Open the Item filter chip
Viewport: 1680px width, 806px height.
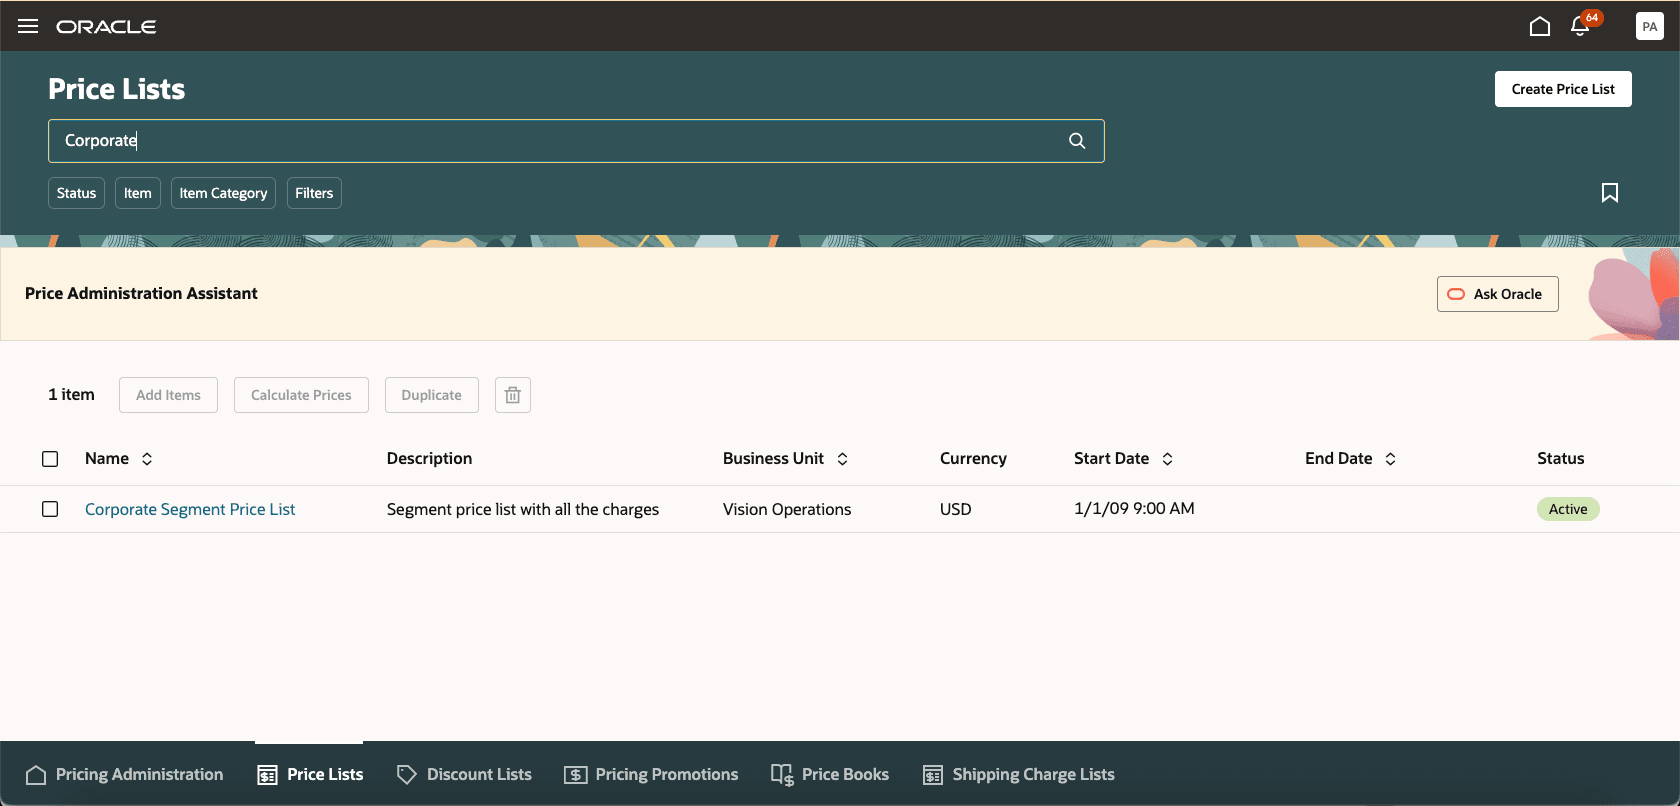coord(138,193)
